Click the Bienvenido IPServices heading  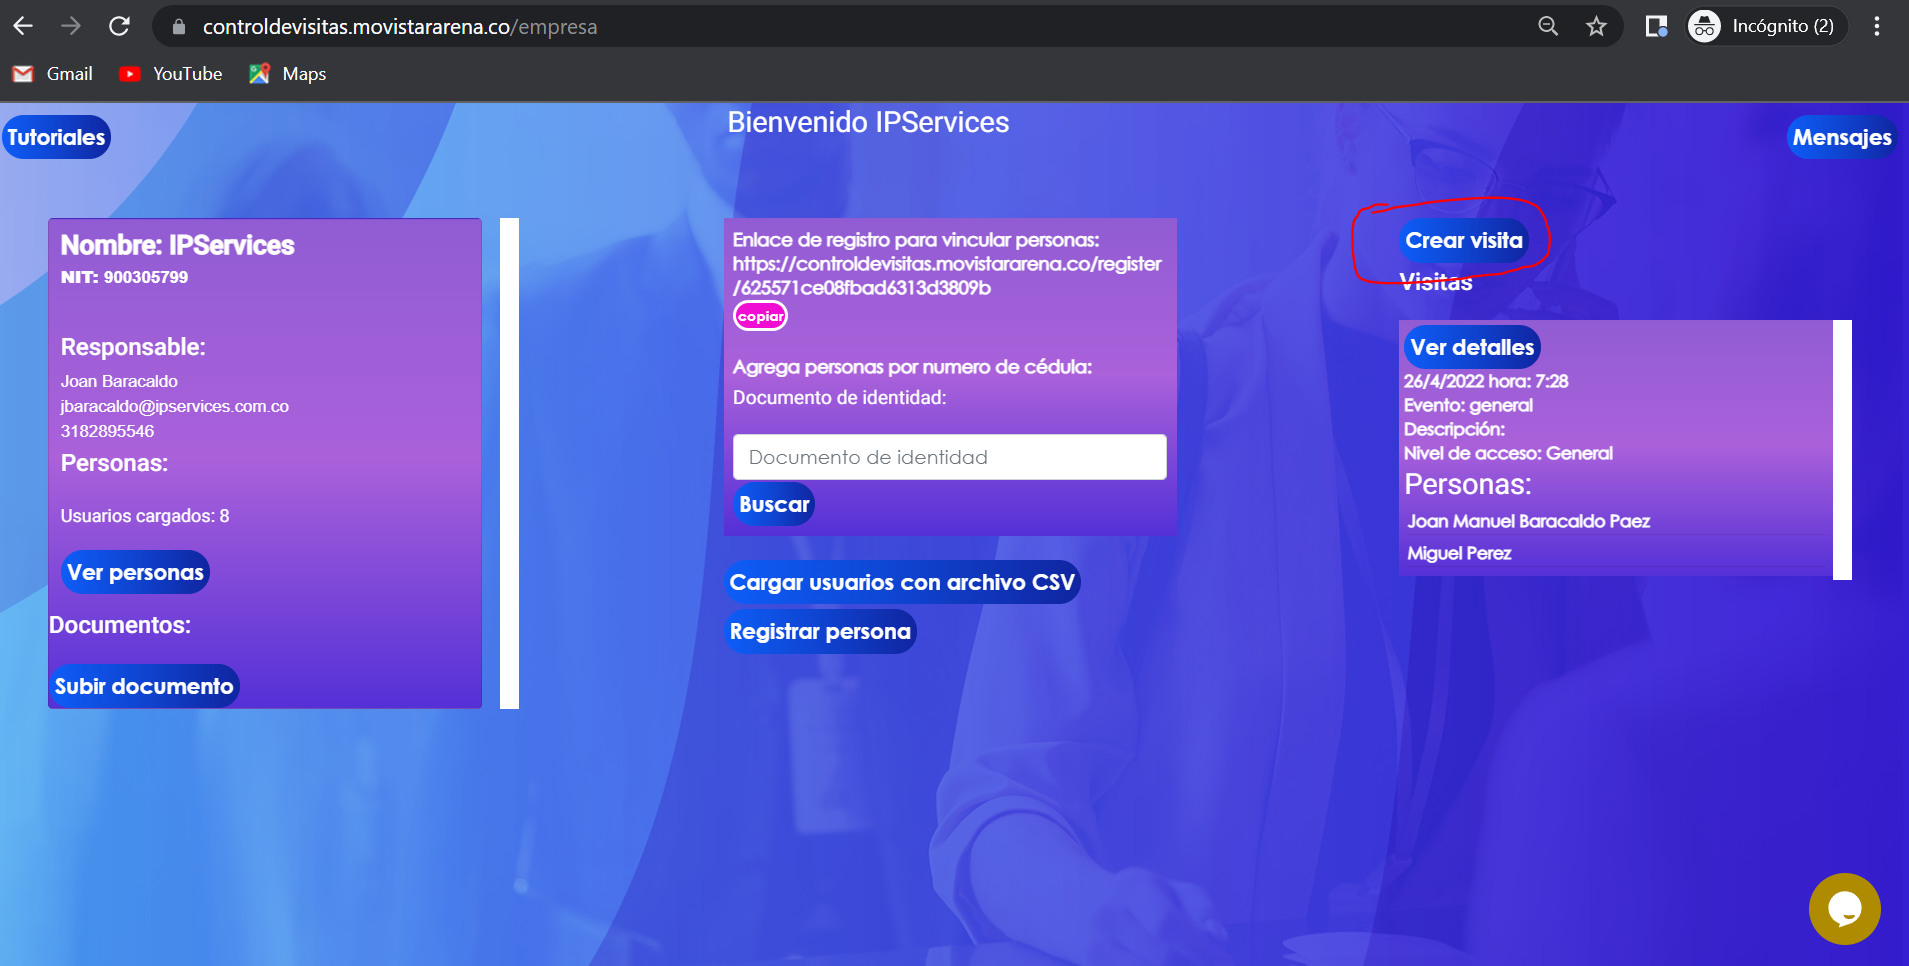click(868, 122)
